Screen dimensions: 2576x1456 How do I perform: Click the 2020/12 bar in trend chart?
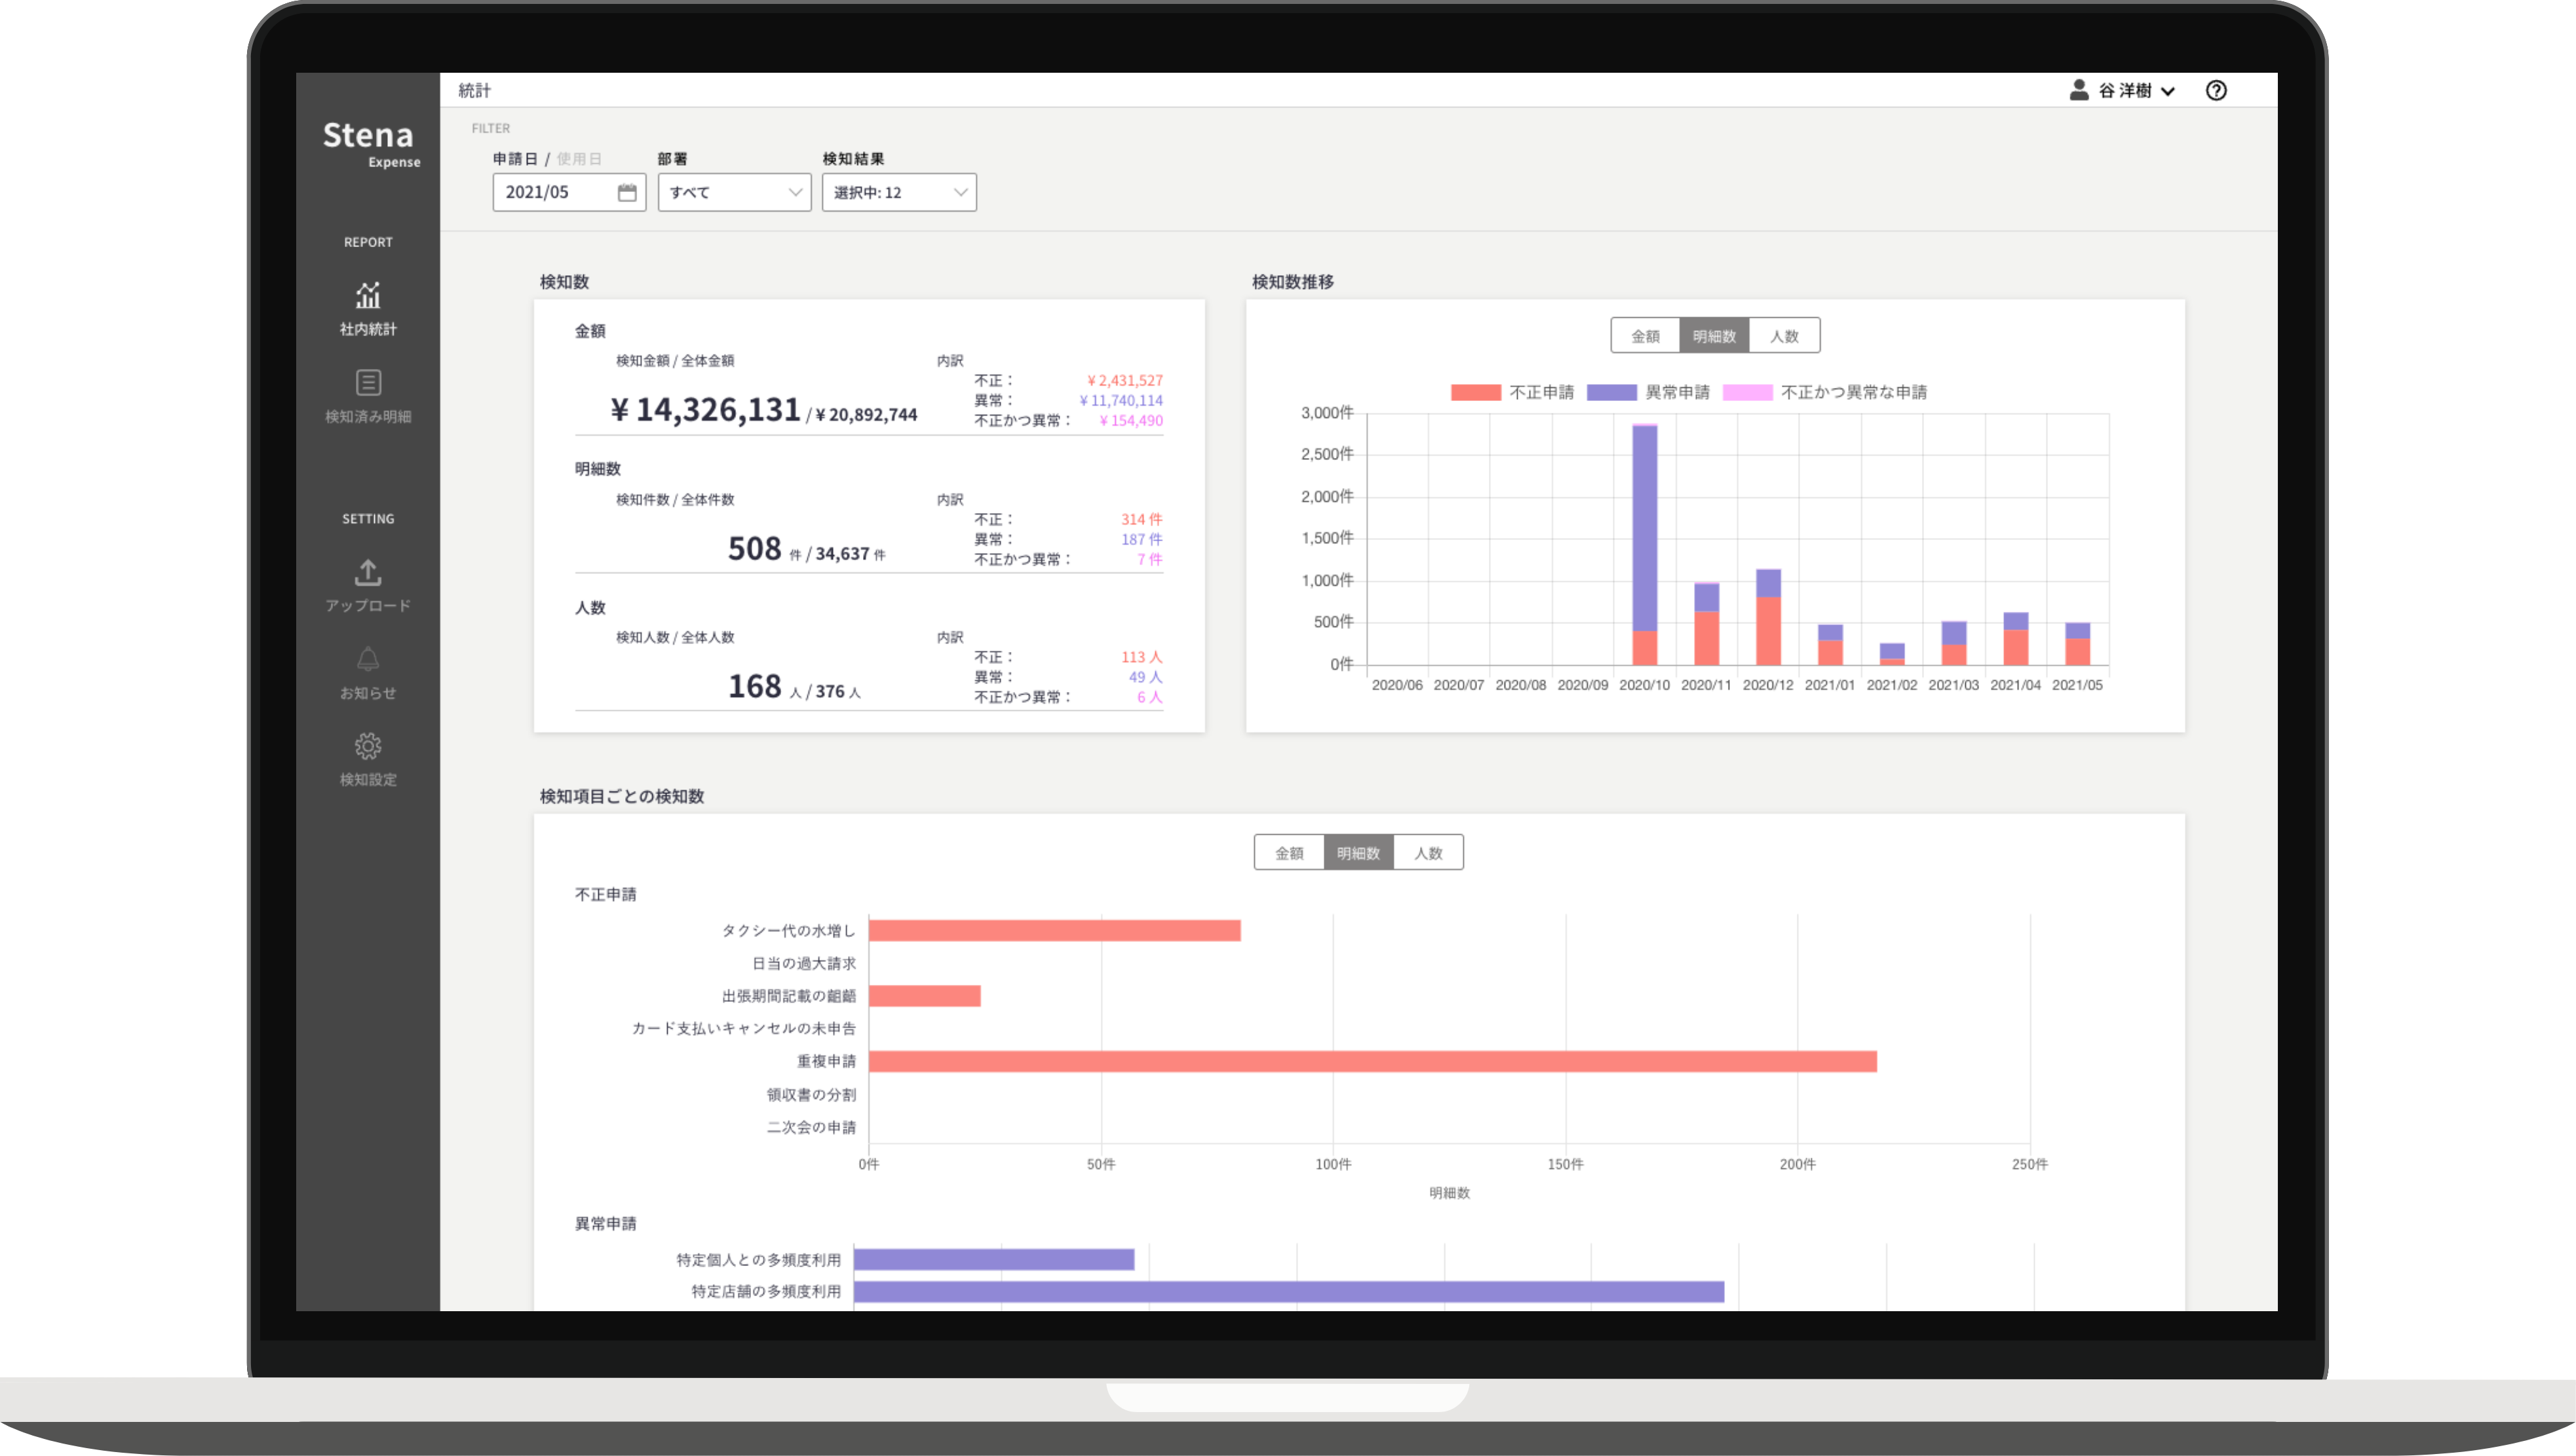pyautogui.click(x=1768, y=617)
